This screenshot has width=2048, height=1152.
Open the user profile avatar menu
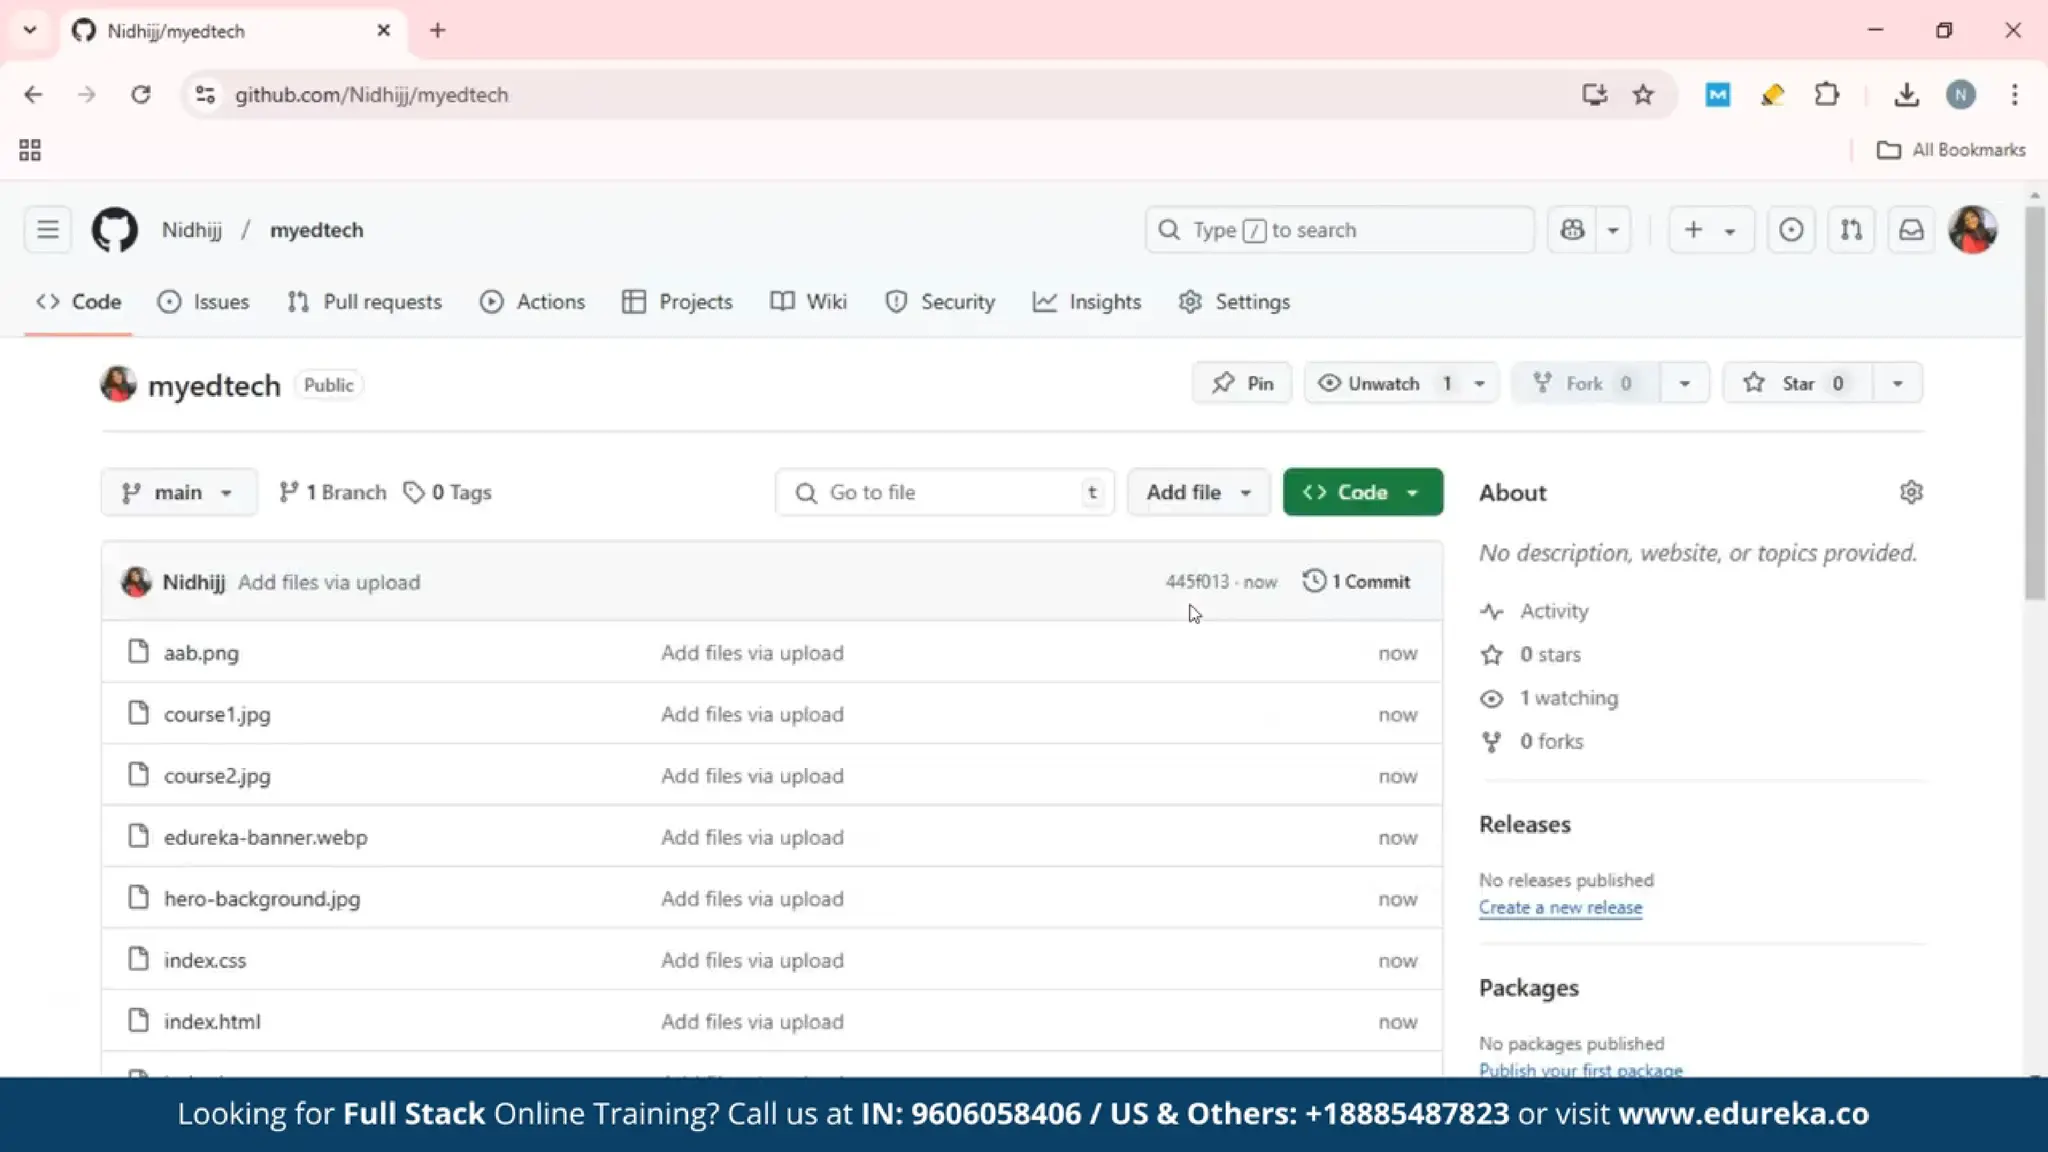(1972, 230)
